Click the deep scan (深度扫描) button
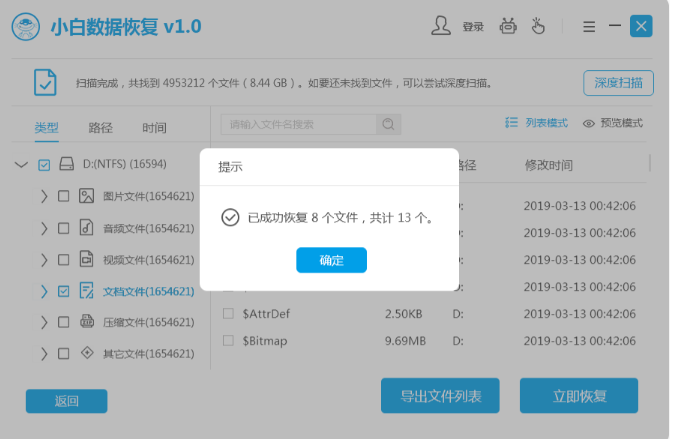 tap(618, 82)
